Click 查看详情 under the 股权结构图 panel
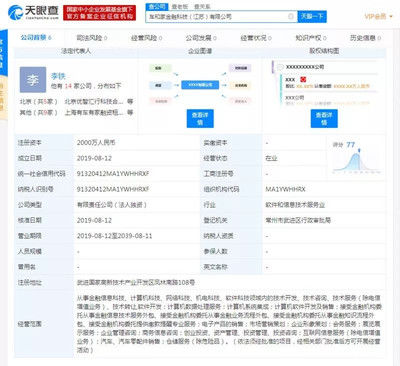 point(324,119)
